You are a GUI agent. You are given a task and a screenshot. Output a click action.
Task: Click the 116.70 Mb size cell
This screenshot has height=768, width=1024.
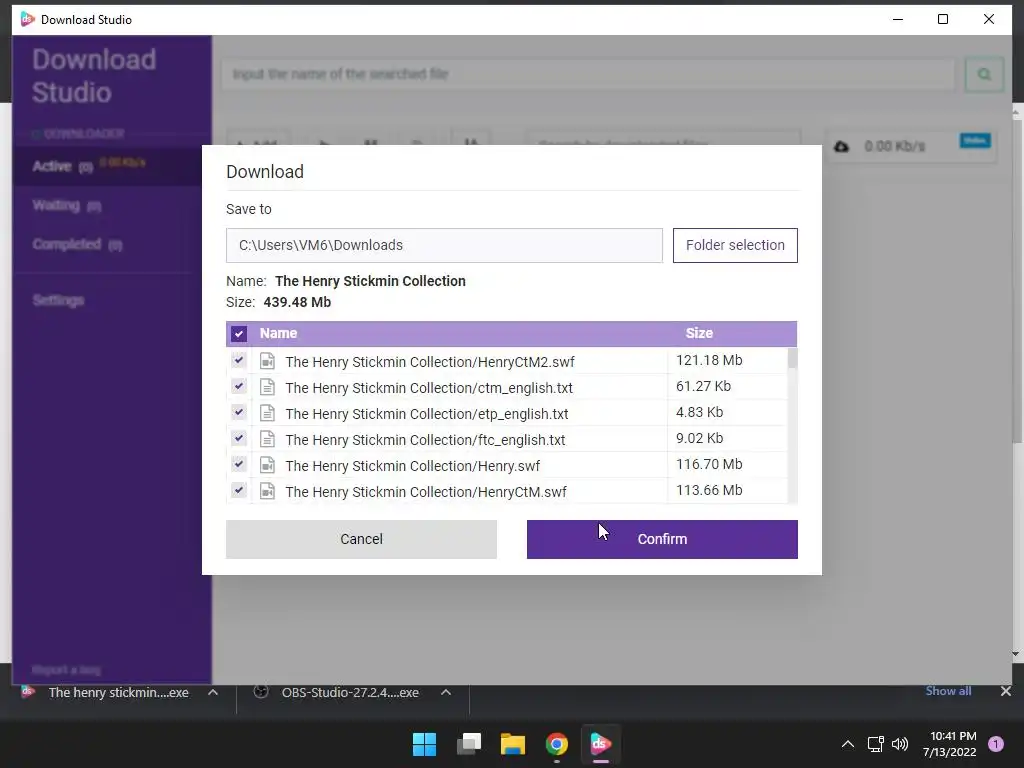709,465
